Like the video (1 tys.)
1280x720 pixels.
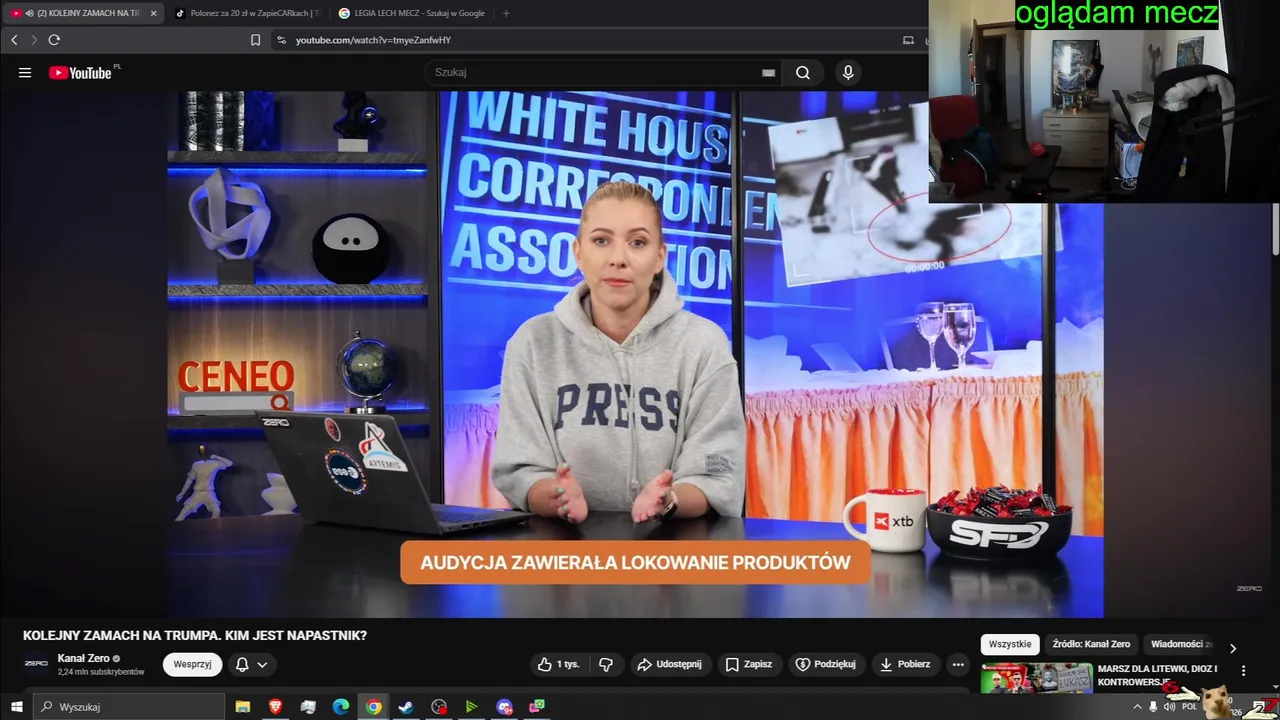(558, 664)
